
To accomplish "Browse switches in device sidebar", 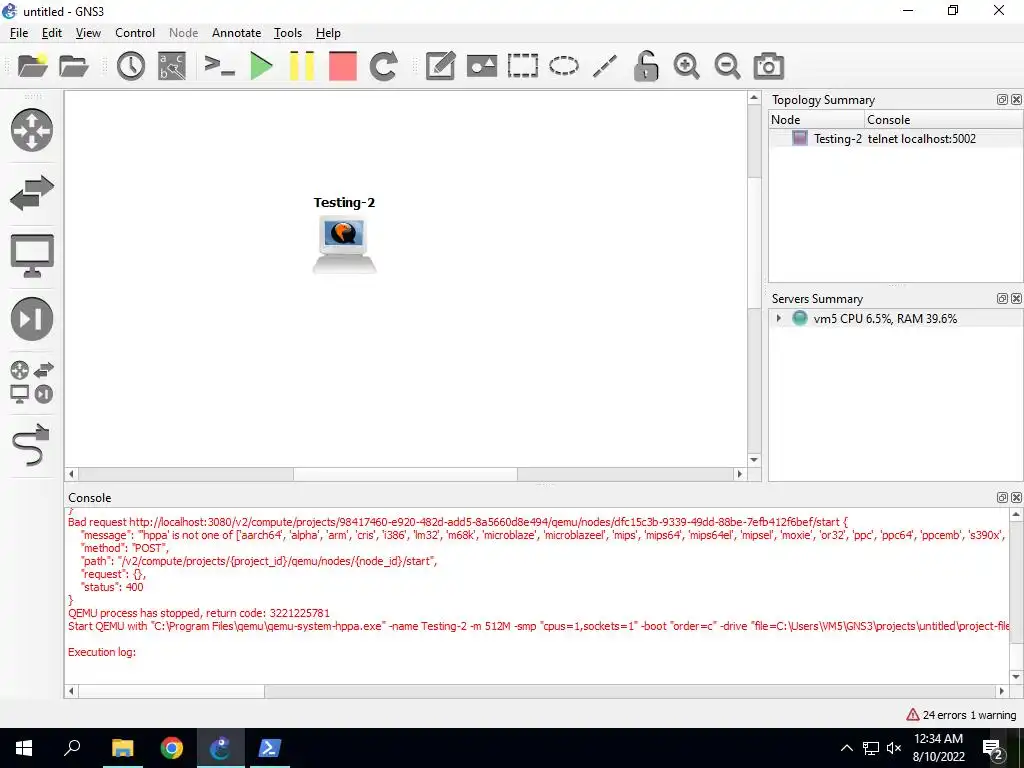I will (x=31, y=193).
